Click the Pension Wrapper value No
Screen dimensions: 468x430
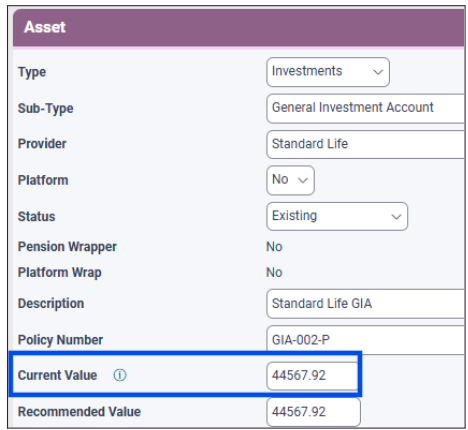274,247
